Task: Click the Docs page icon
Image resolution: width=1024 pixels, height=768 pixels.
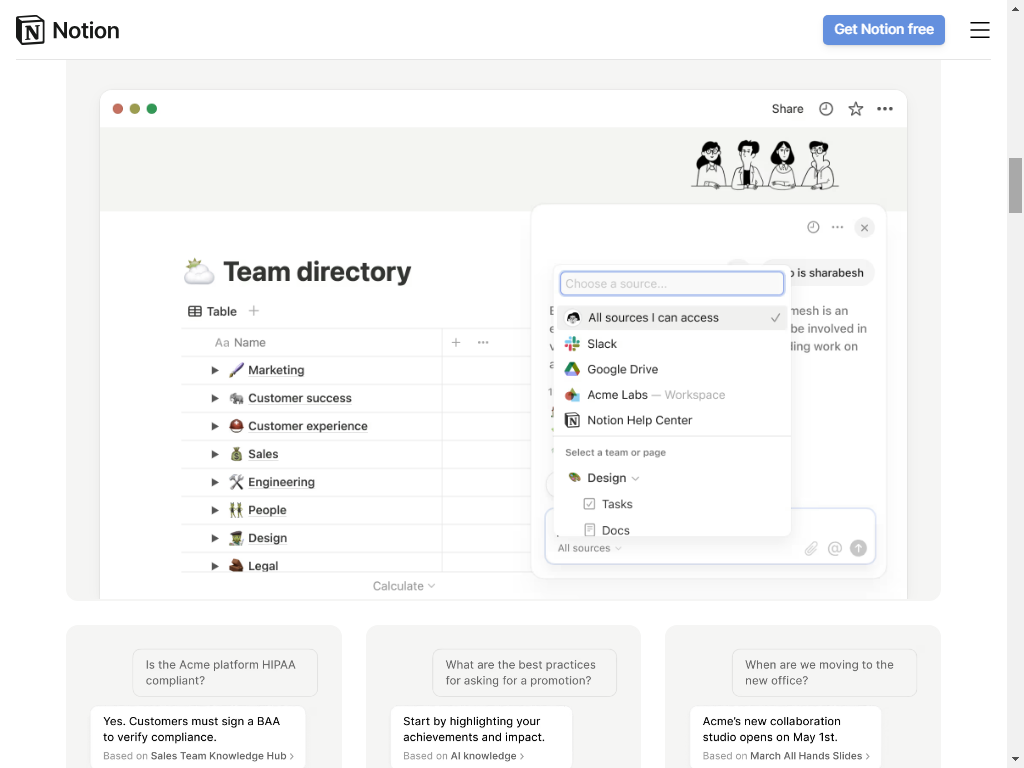Action: point(590,530)
